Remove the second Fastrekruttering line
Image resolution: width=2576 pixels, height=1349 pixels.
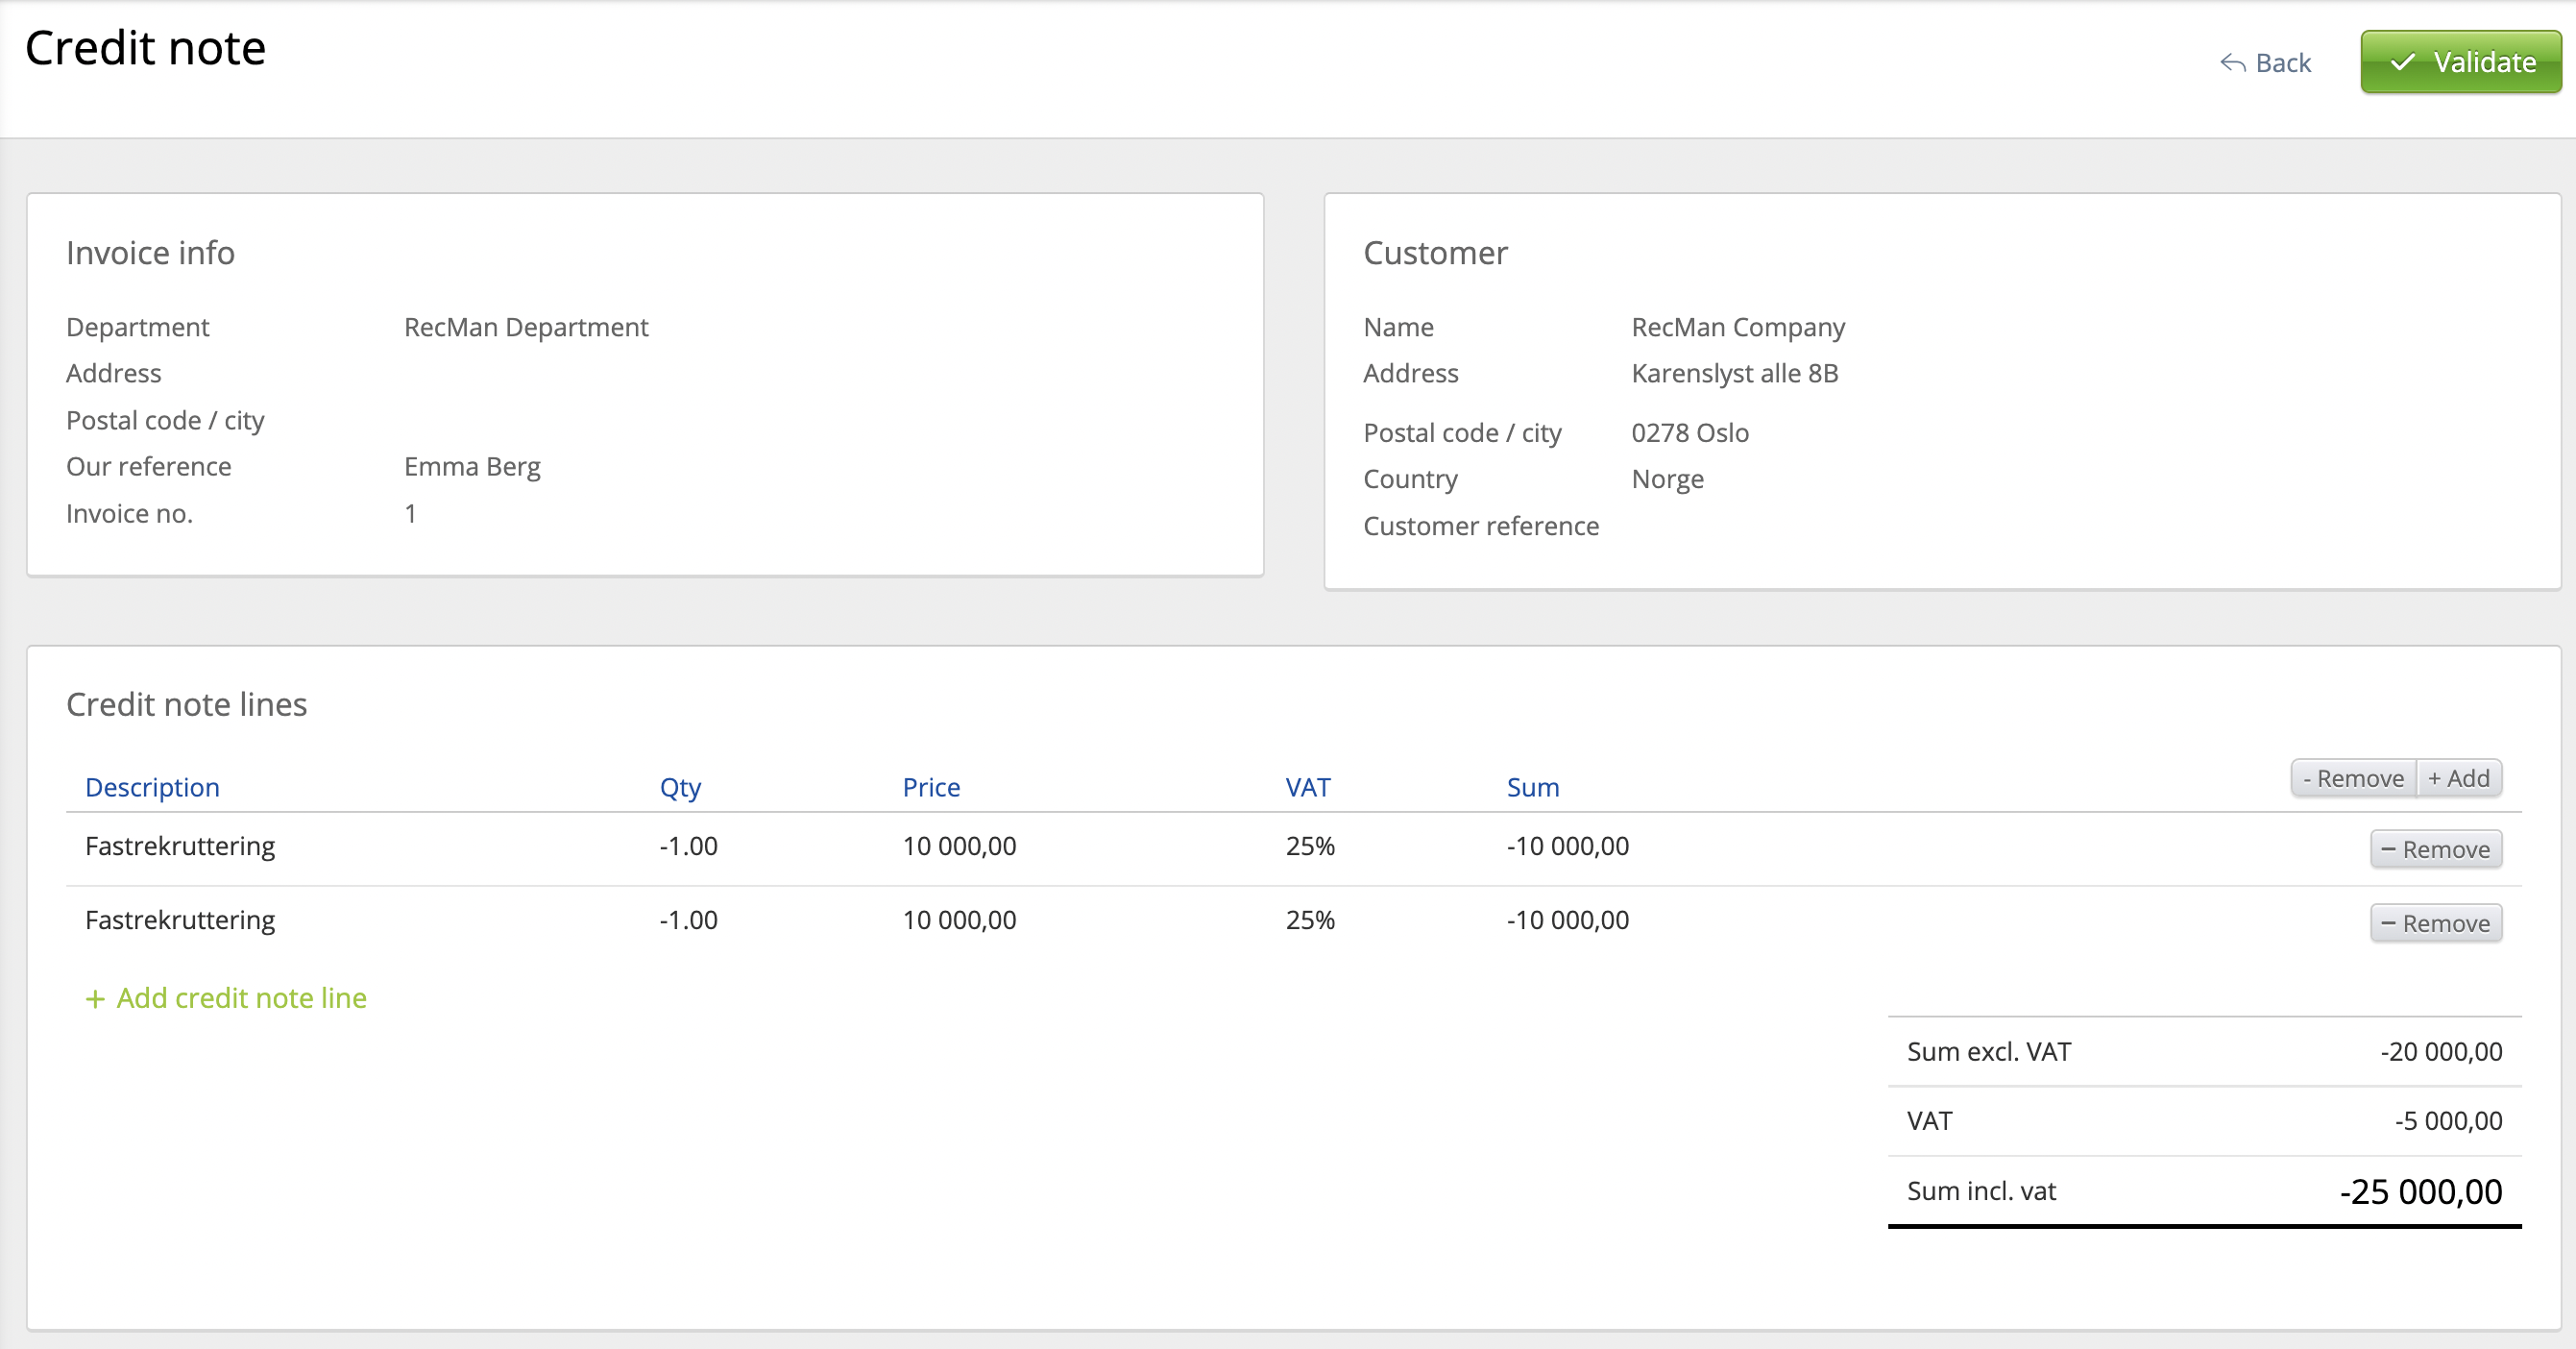tap(2435, 923)
